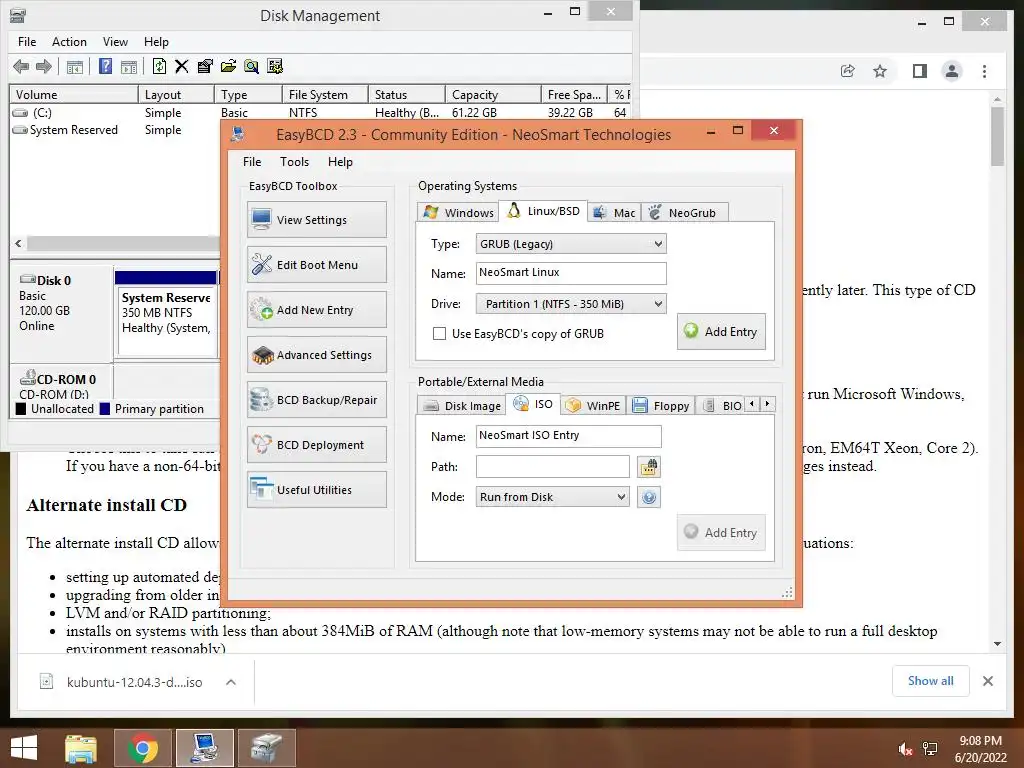
Task: Open Disk Management Action menu
Action: 69,42
